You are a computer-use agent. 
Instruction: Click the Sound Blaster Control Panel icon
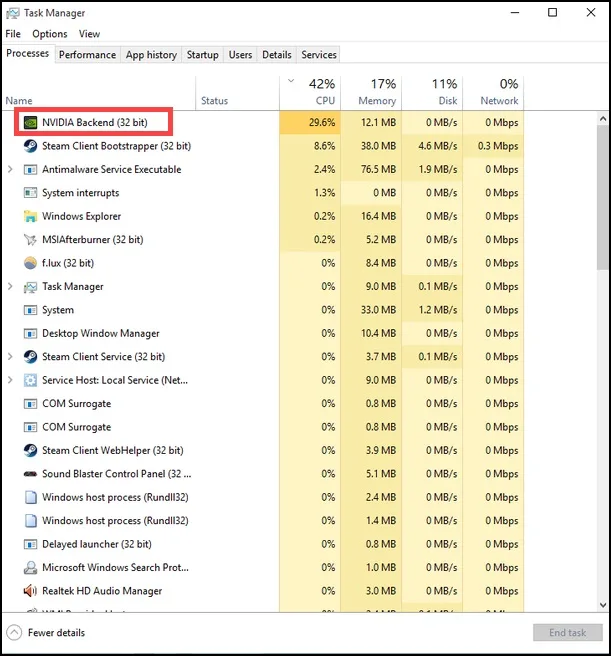[30, 474]
